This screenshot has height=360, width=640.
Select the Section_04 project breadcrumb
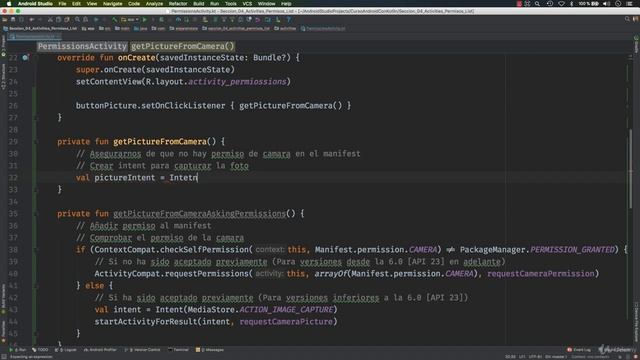[40, 29]
